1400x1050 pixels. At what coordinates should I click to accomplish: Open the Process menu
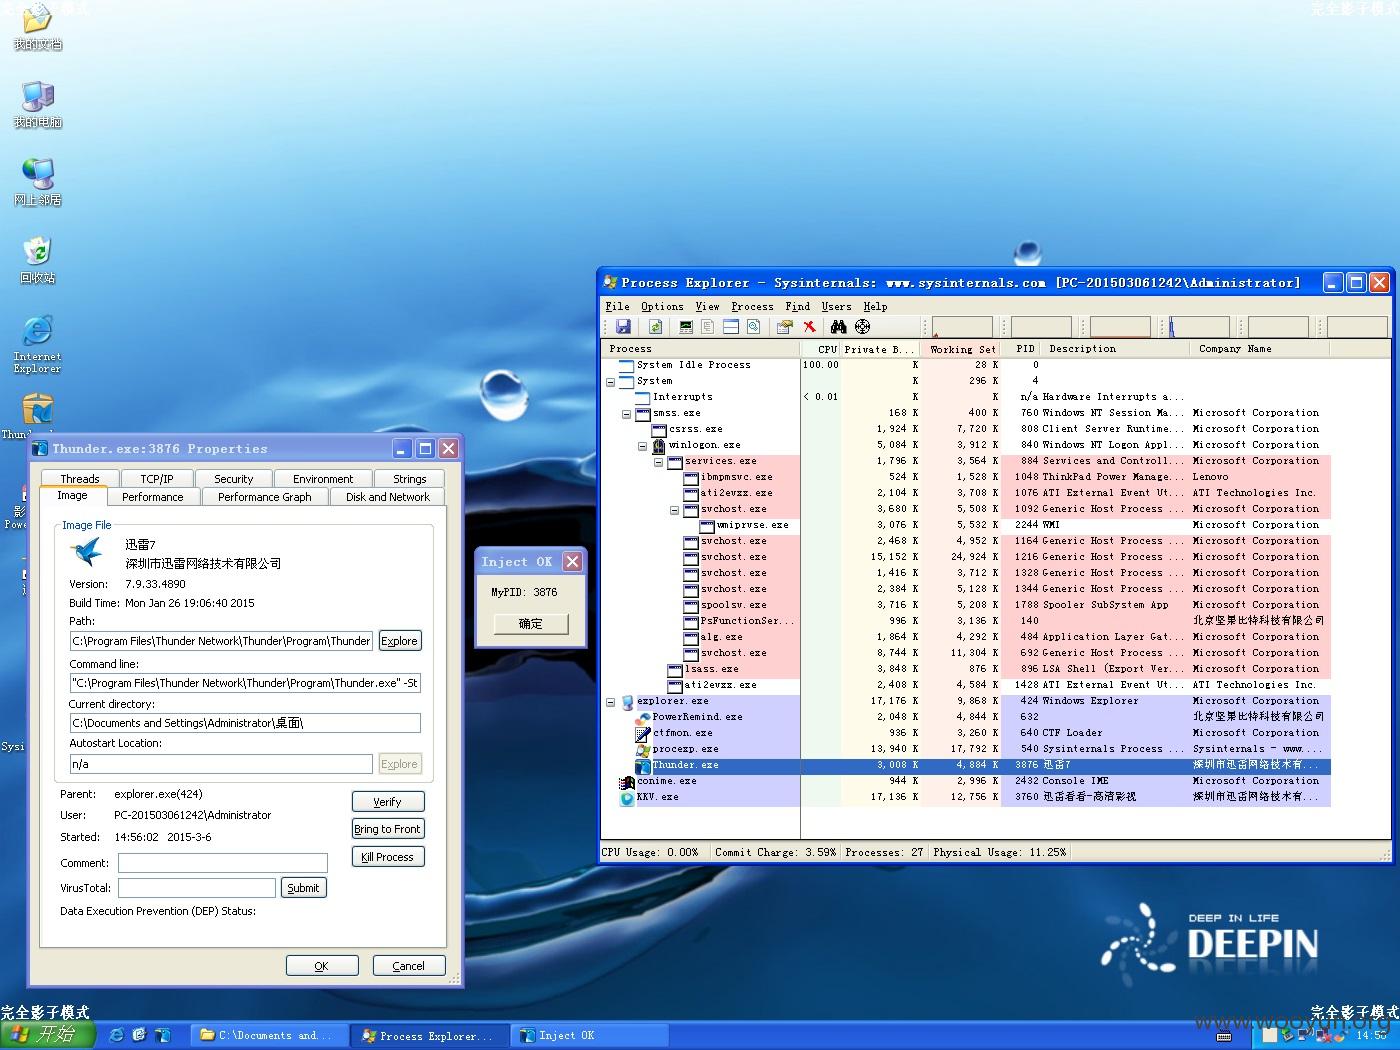(752, 306)
